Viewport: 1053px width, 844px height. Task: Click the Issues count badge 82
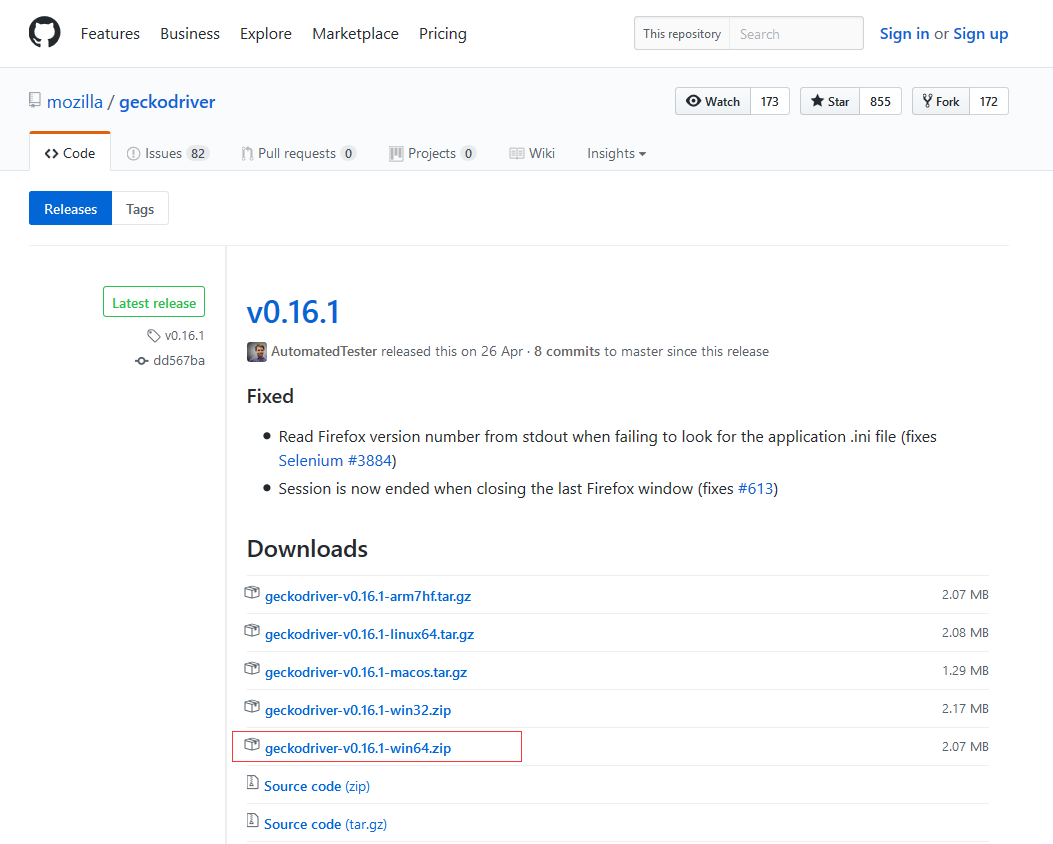click(197, 154)
